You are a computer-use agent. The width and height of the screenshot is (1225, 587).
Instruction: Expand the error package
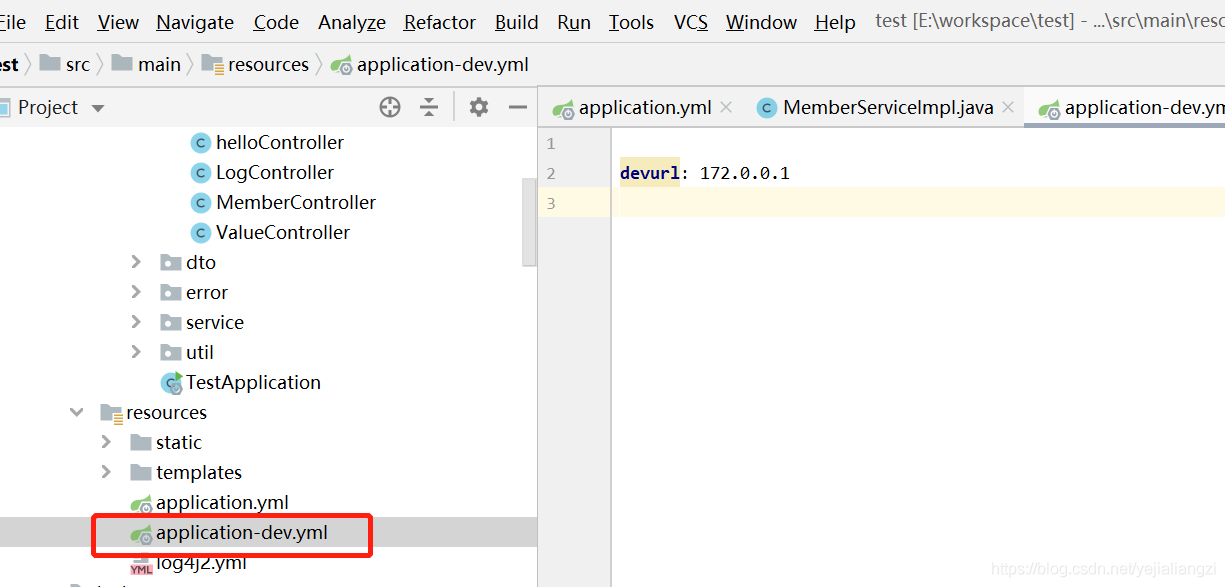(137, 292)
